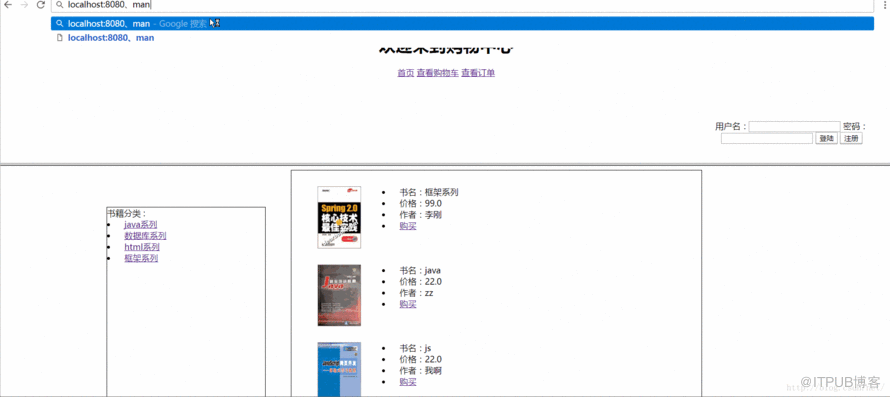Click the browser back arrow
The height and width of the screenshot is (397, 890).
click(x=8, y=5)
